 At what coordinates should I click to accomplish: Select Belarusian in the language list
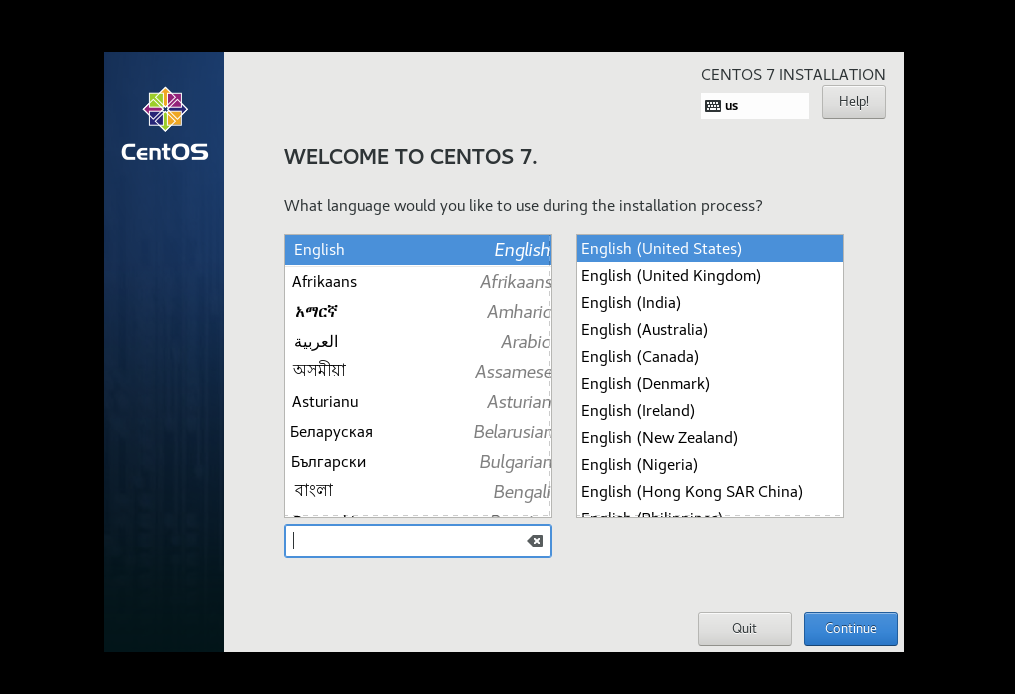tap(418, 432)
